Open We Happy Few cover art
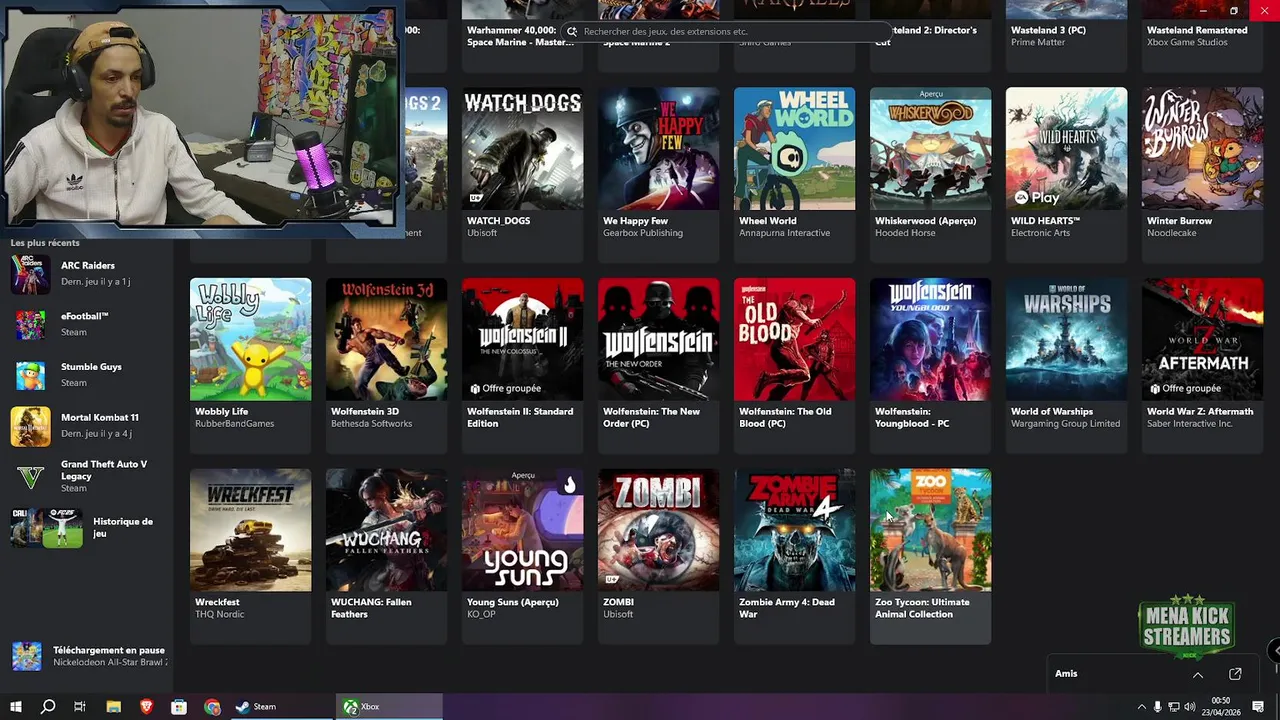This screenshot has width=1280, height=720. (658, 149)
